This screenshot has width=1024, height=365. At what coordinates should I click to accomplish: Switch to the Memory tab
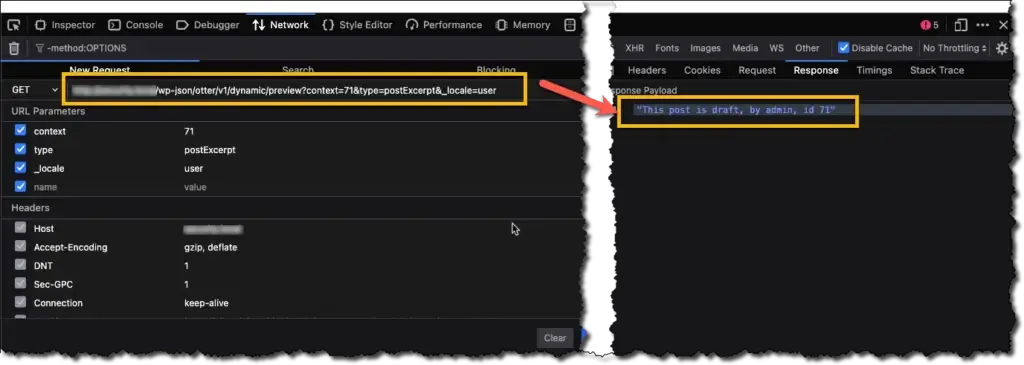pyautogui.click(x=523, y=25)
